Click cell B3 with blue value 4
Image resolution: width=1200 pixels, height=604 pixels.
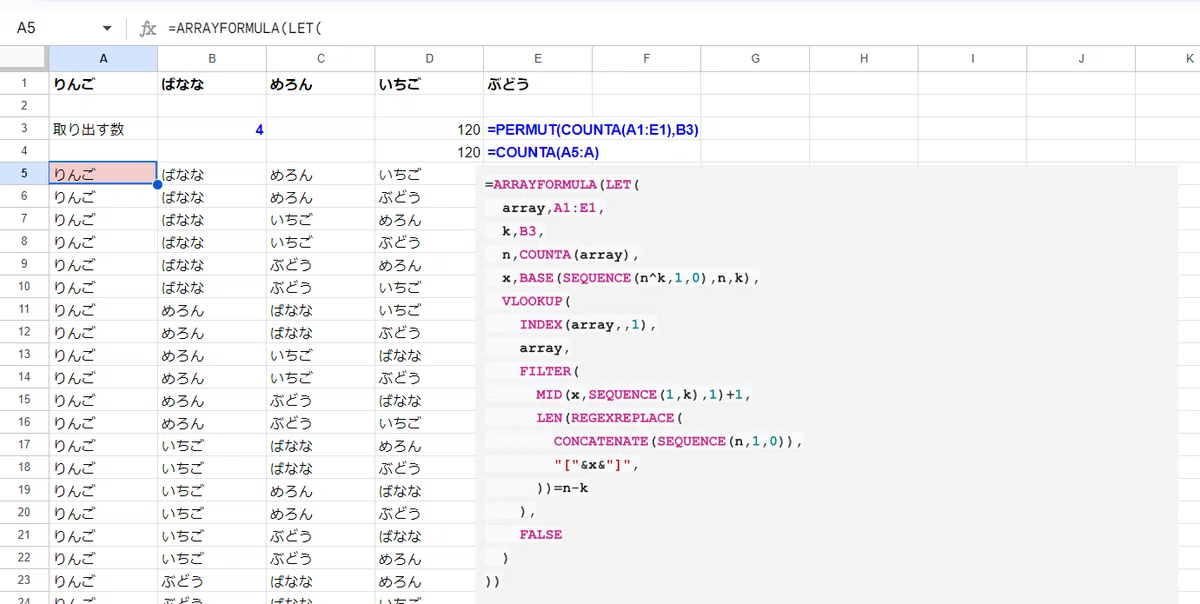coord(212,129)
